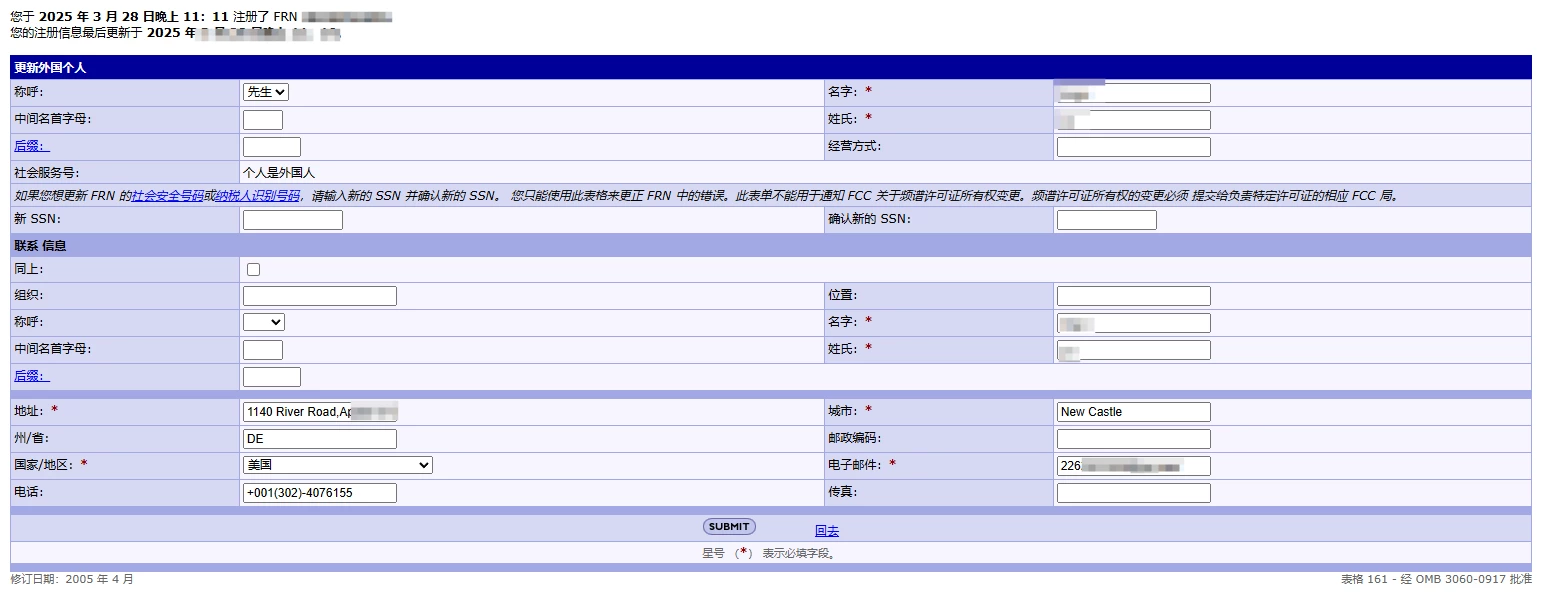This screenshot has height=596, width=1550.
Task: Click the 位置 input field
Action: [1132, 295]
